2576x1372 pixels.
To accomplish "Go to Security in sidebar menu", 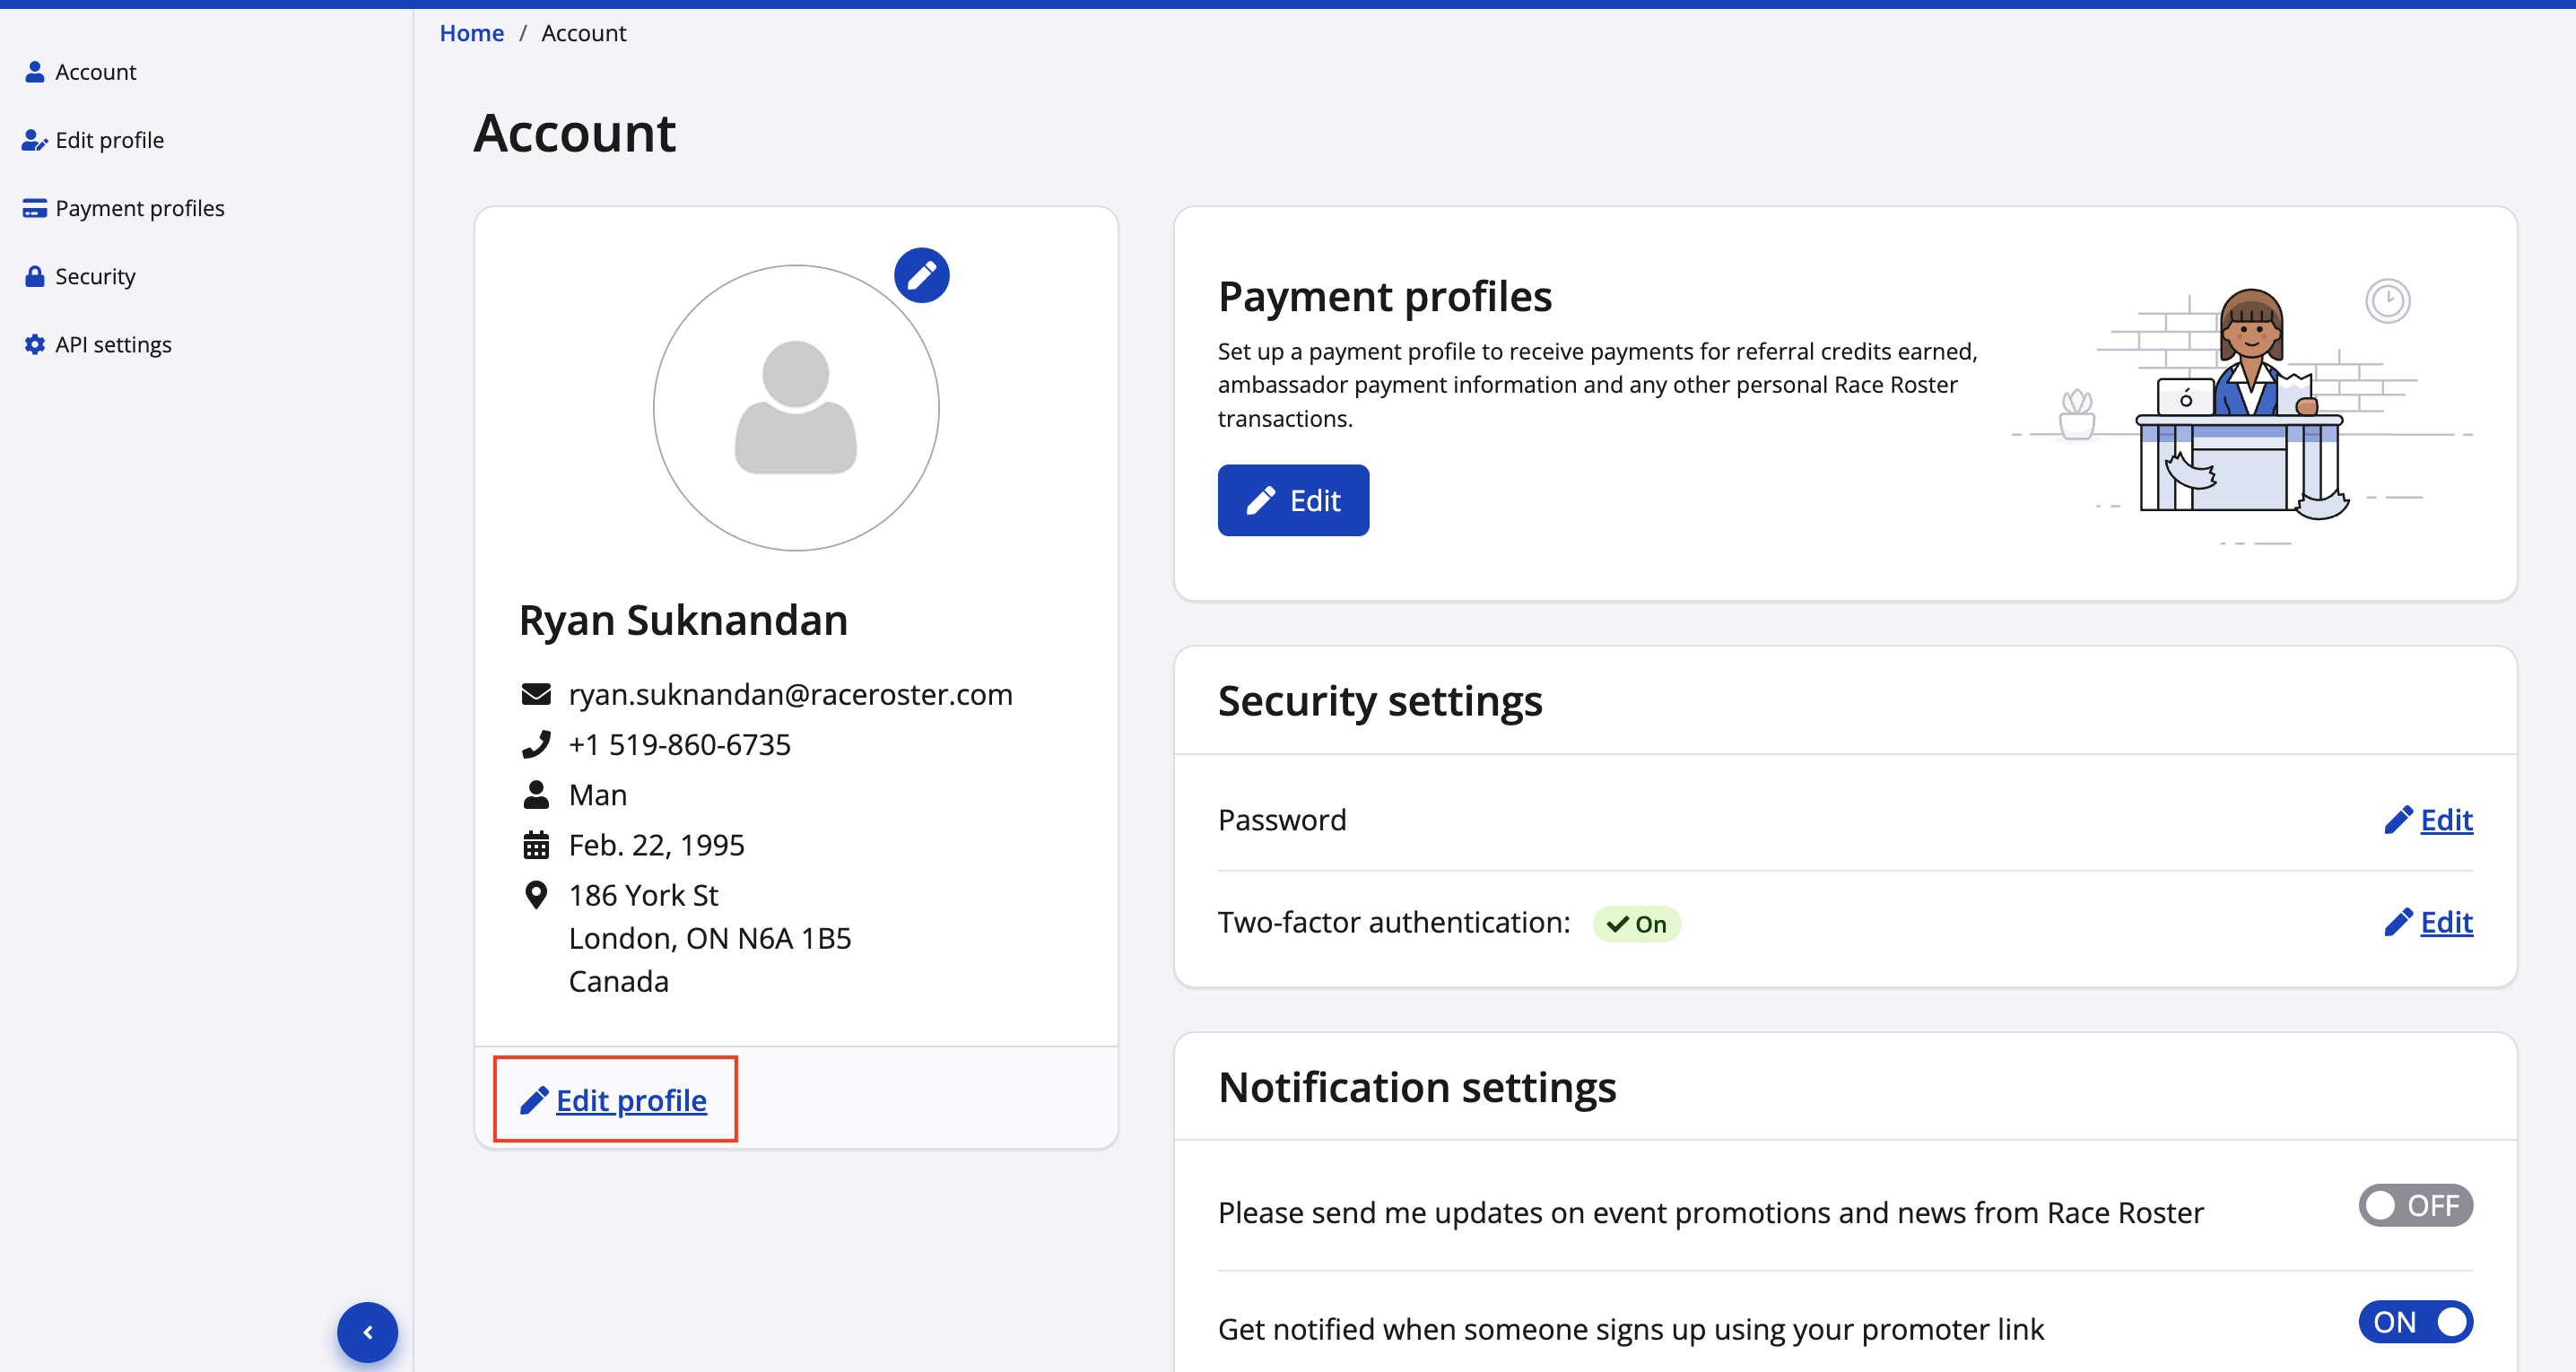I will [x=95, y=276].
